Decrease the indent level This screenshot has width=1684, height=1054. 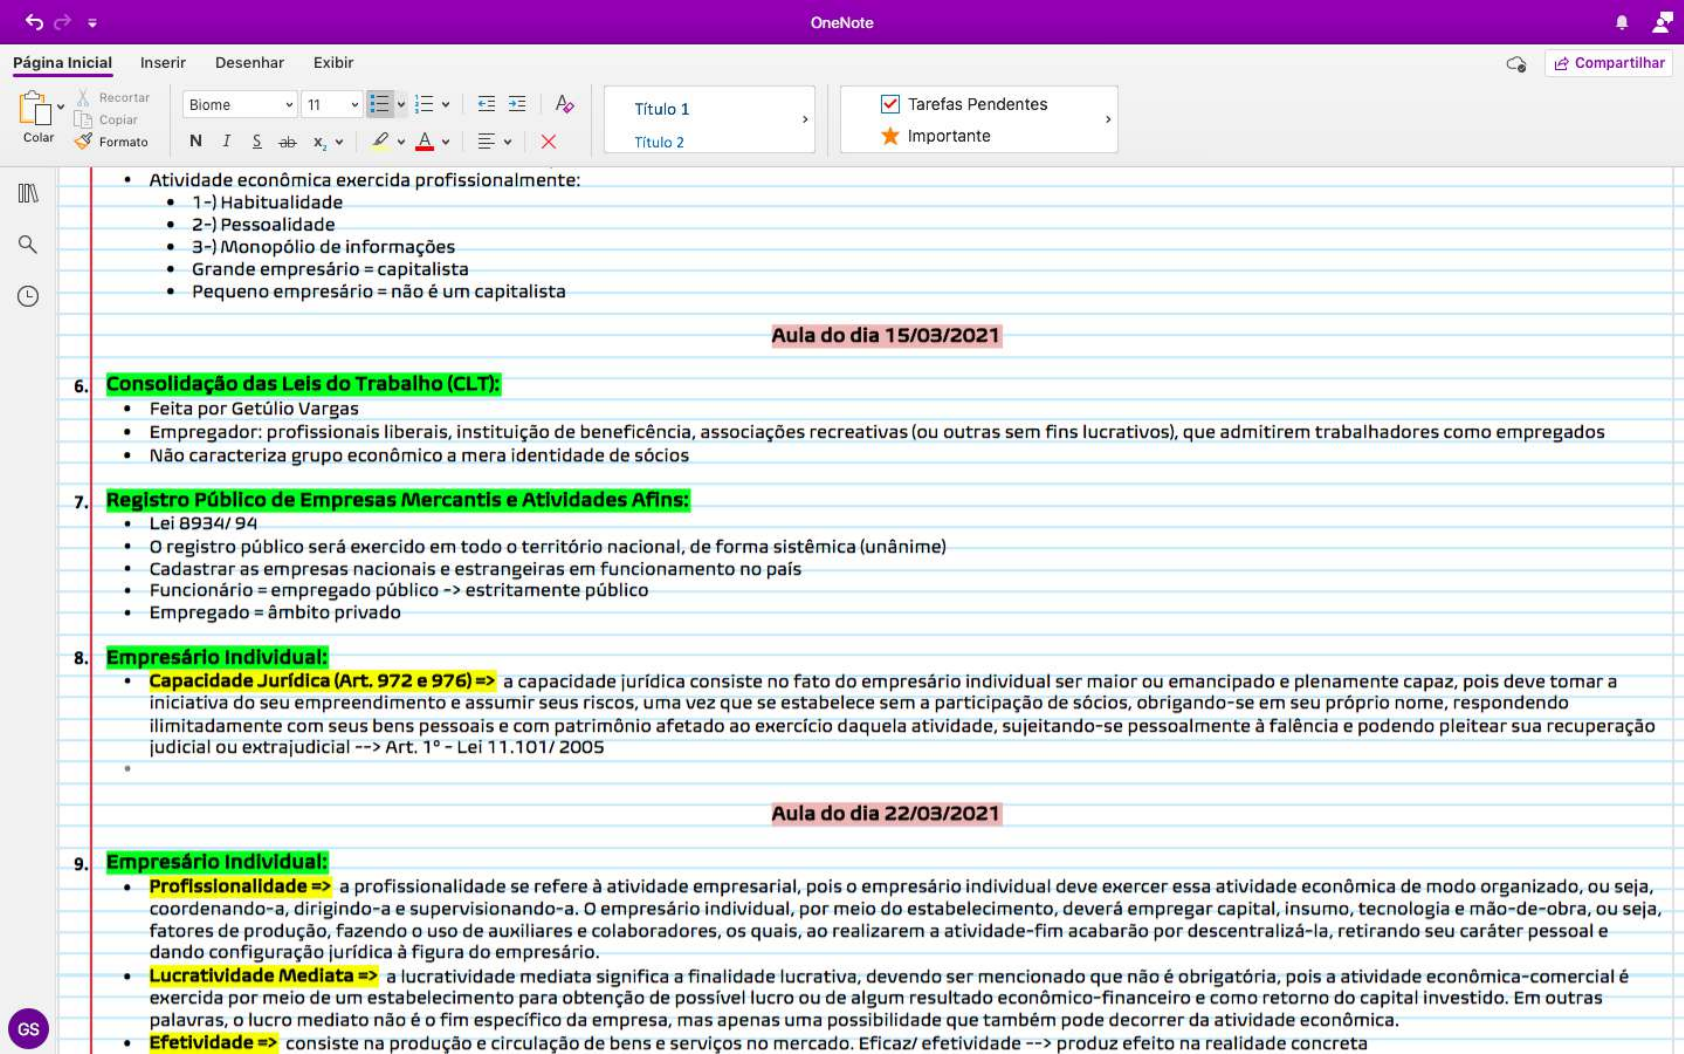click(x=486, y=104)
